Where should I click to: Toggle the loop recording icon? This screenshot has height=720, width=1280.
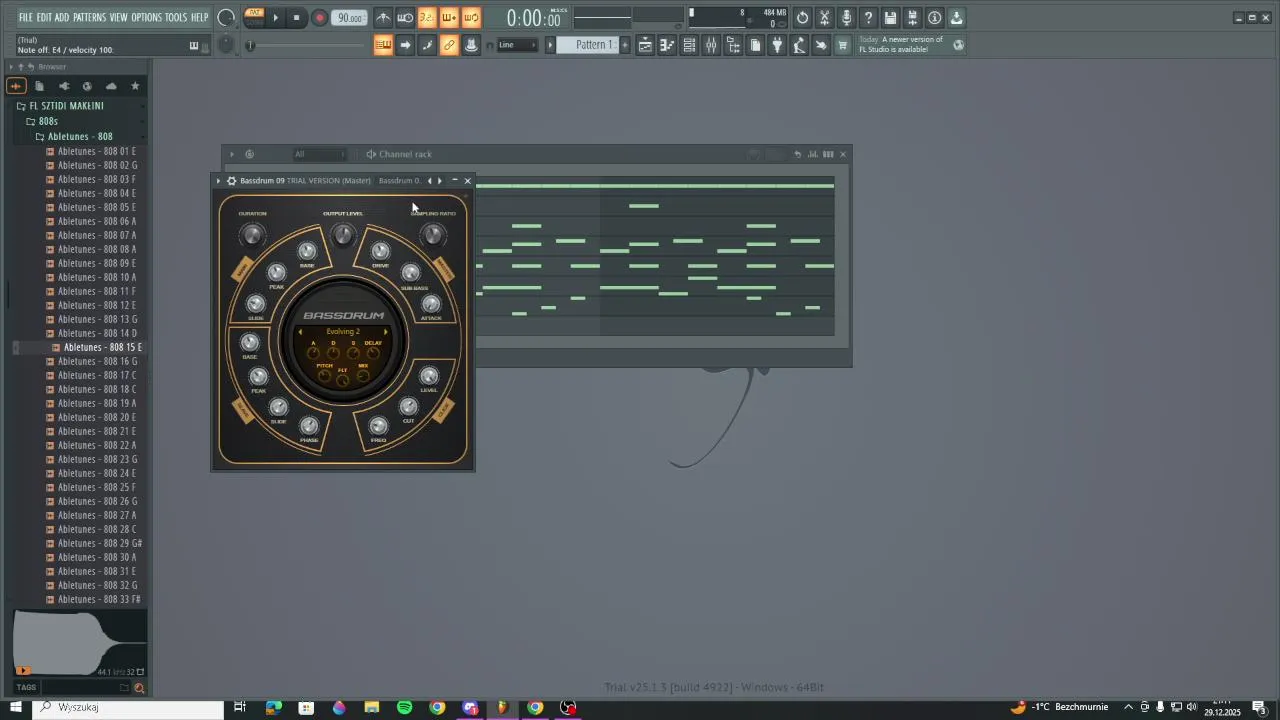(471, 17)
